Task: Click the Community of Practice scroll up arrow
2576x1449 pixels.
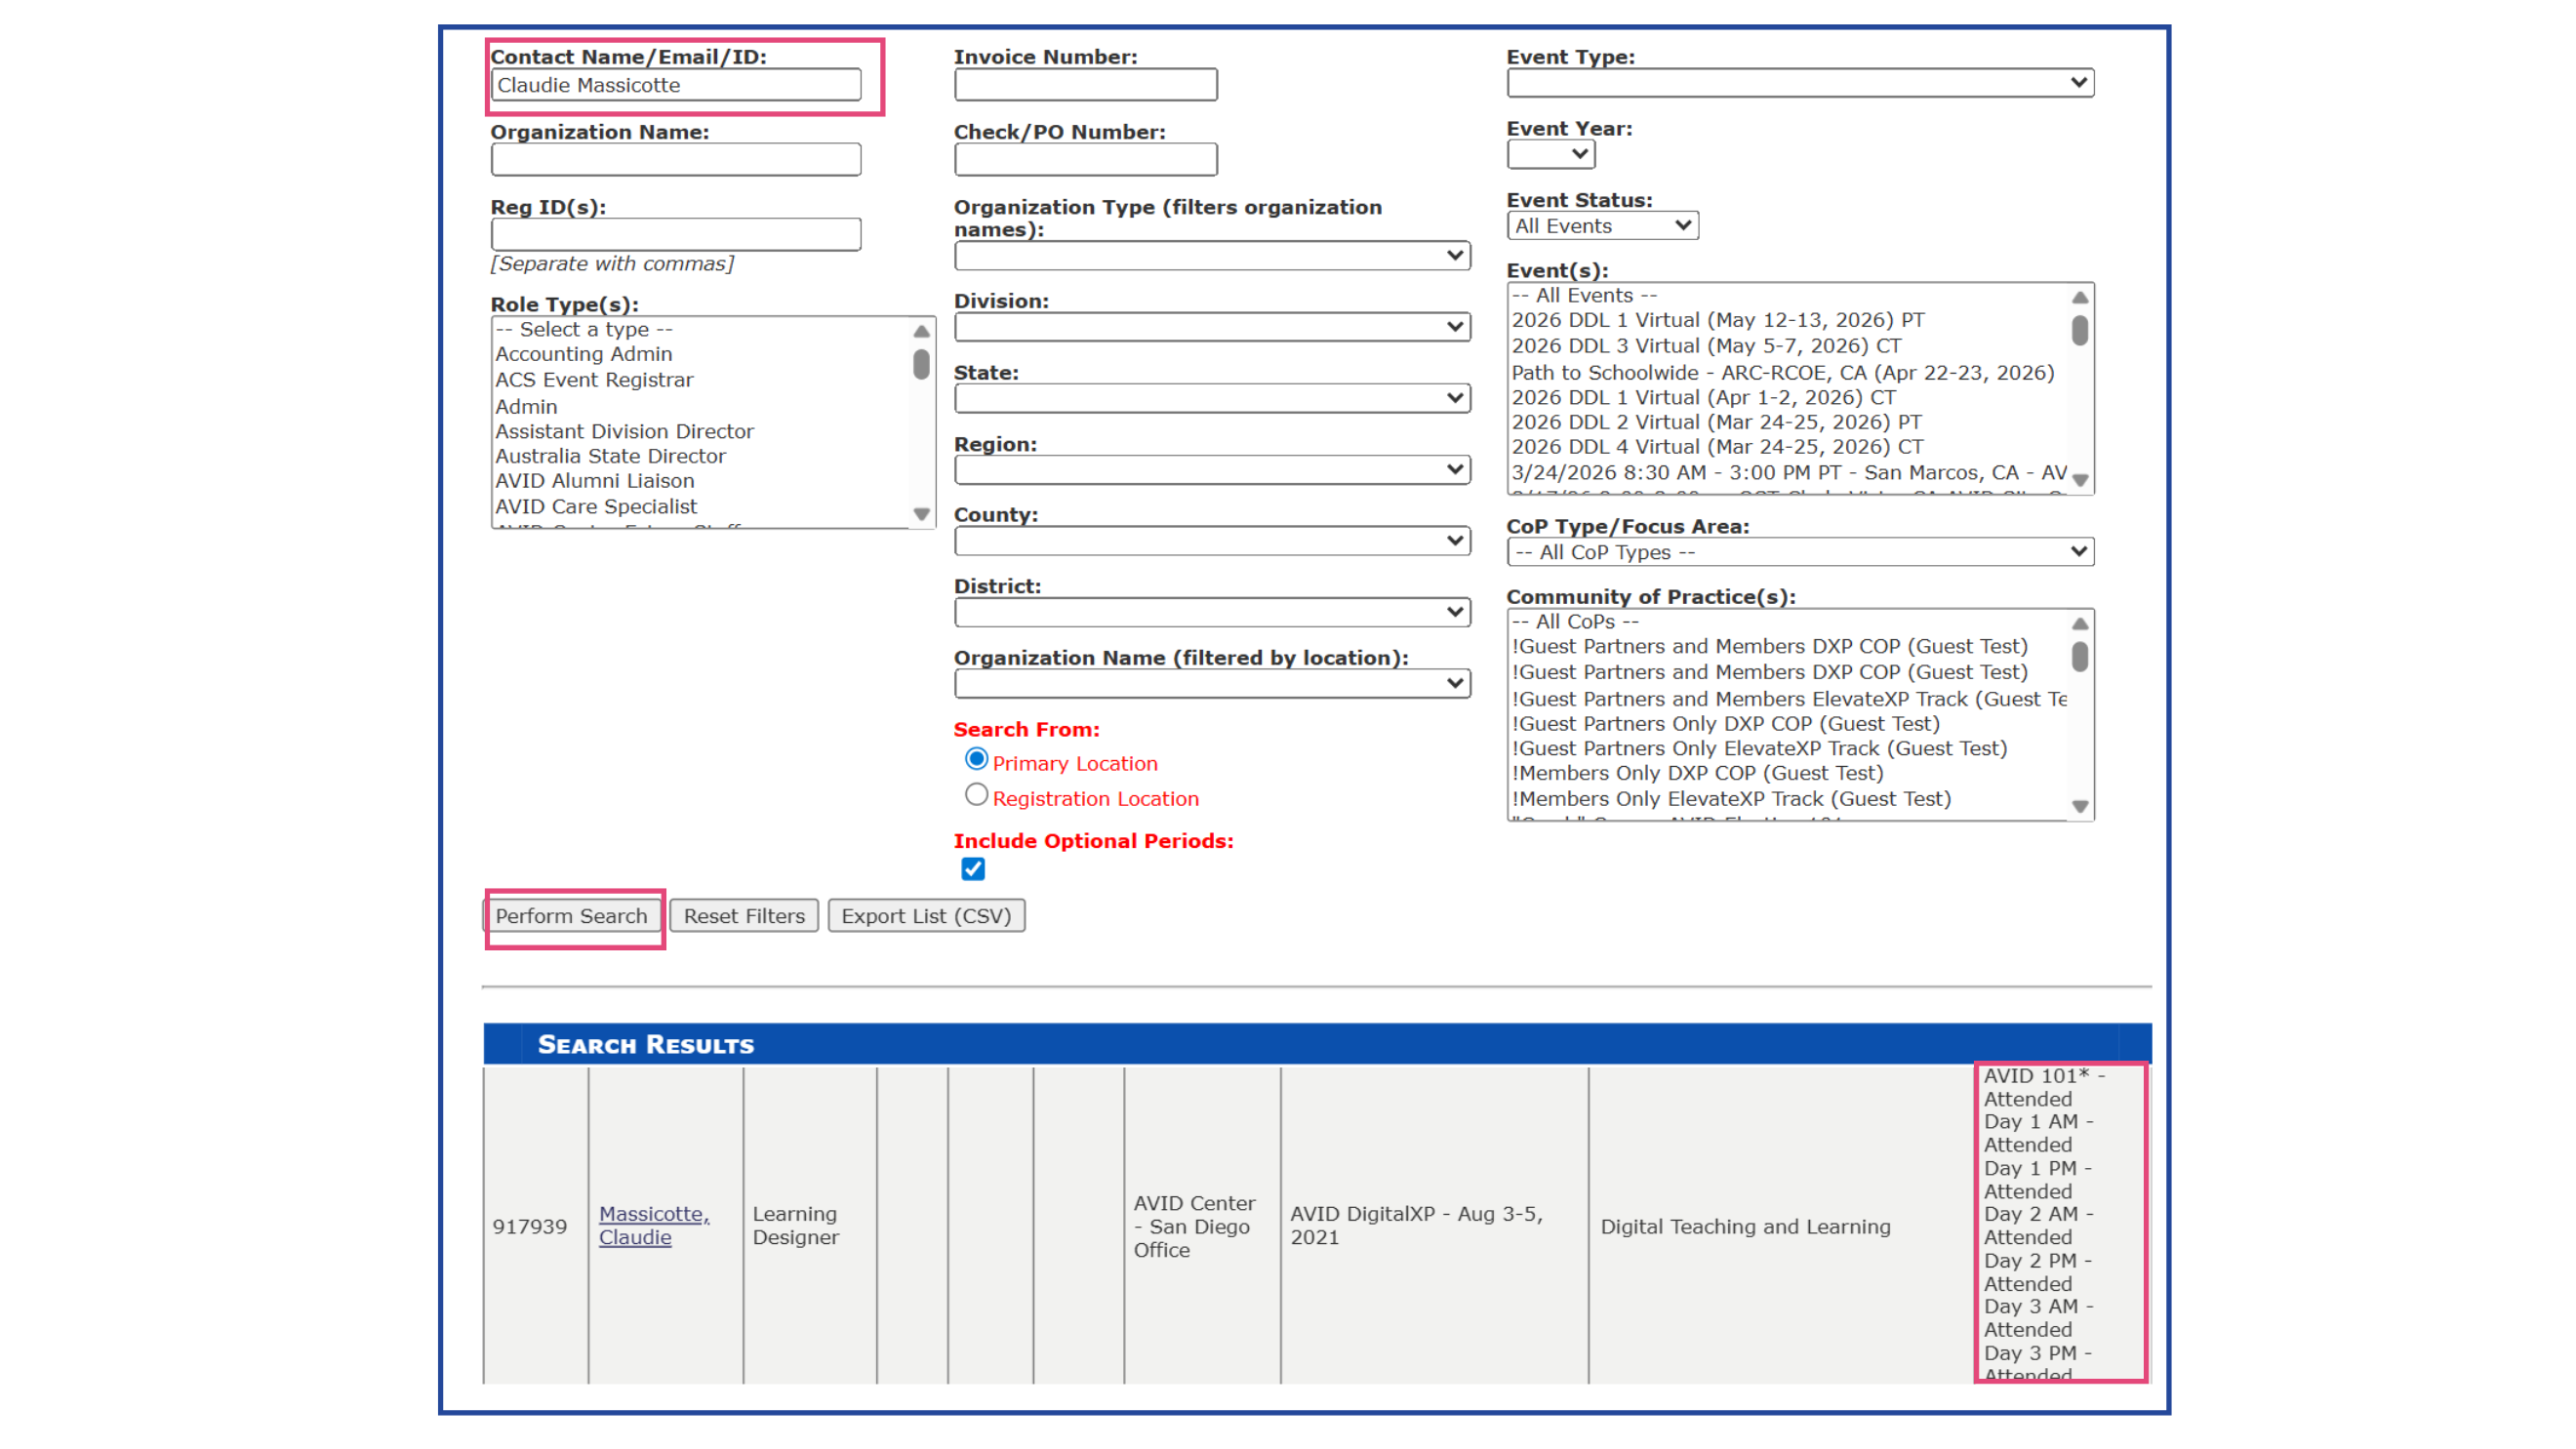Action: point(2080,624)
